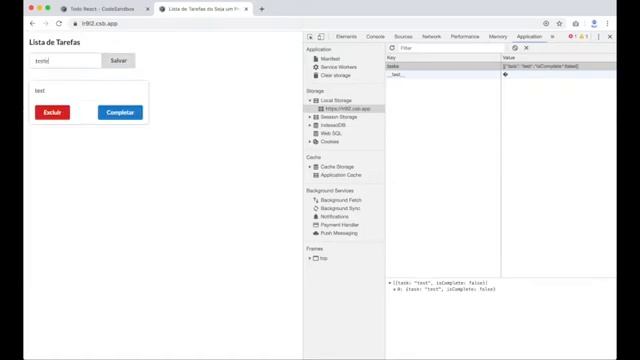Expand the Cookies node

(x=310, y=142)
